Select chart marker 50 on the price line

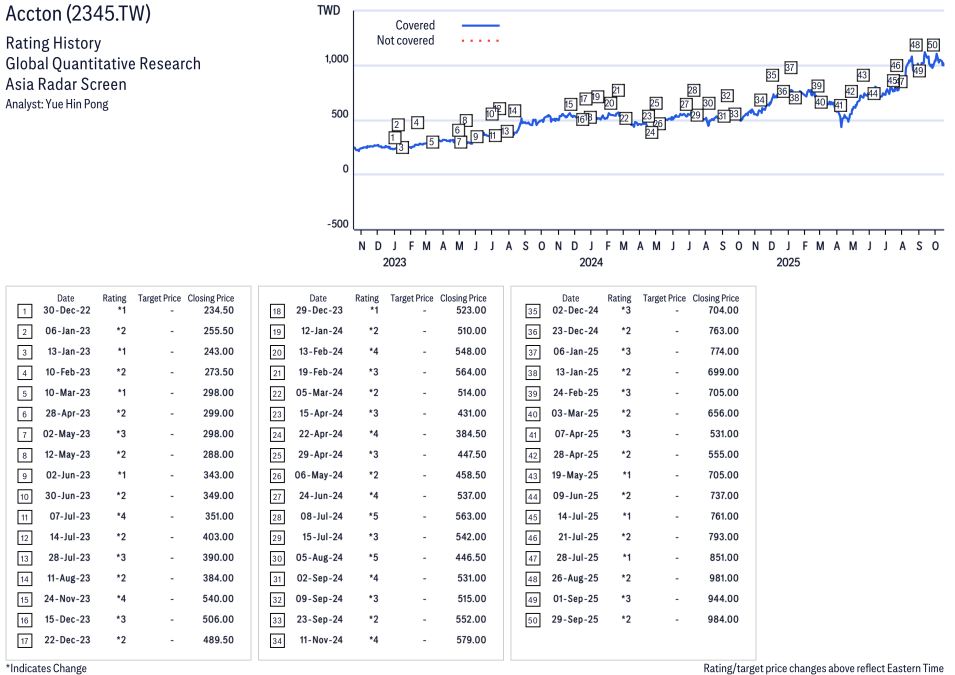pyautogui.click(x=933, y=45)
